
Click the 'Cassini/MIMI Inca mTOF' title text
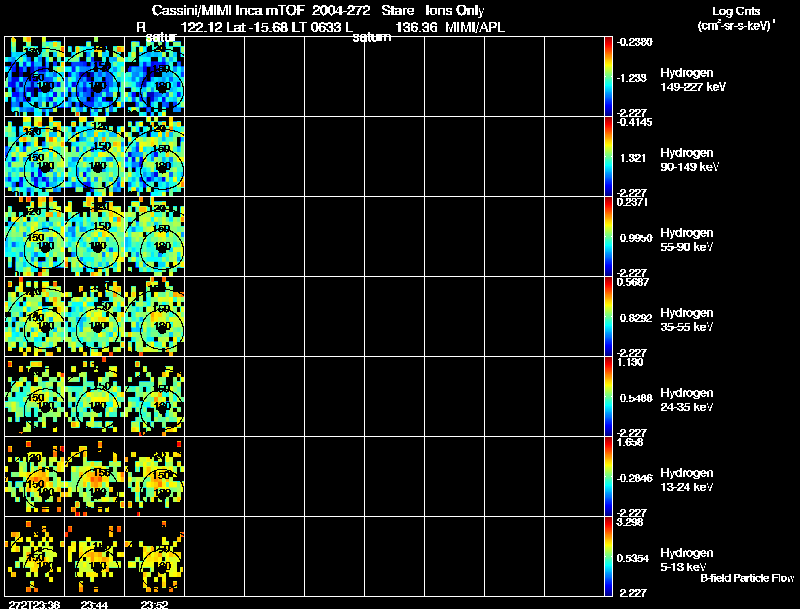tap(228, 10)
